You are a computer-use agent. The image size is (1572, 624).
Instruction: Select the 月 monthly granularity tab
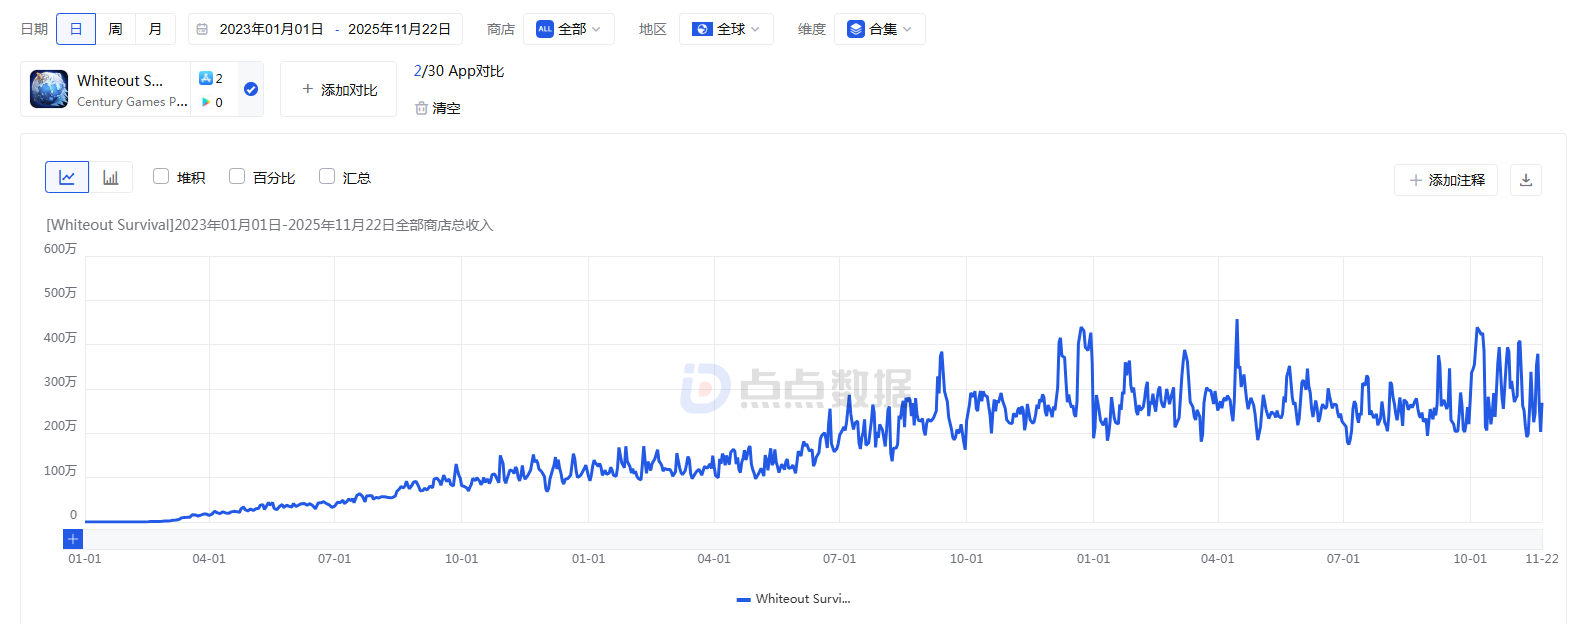tap(155, 29)
